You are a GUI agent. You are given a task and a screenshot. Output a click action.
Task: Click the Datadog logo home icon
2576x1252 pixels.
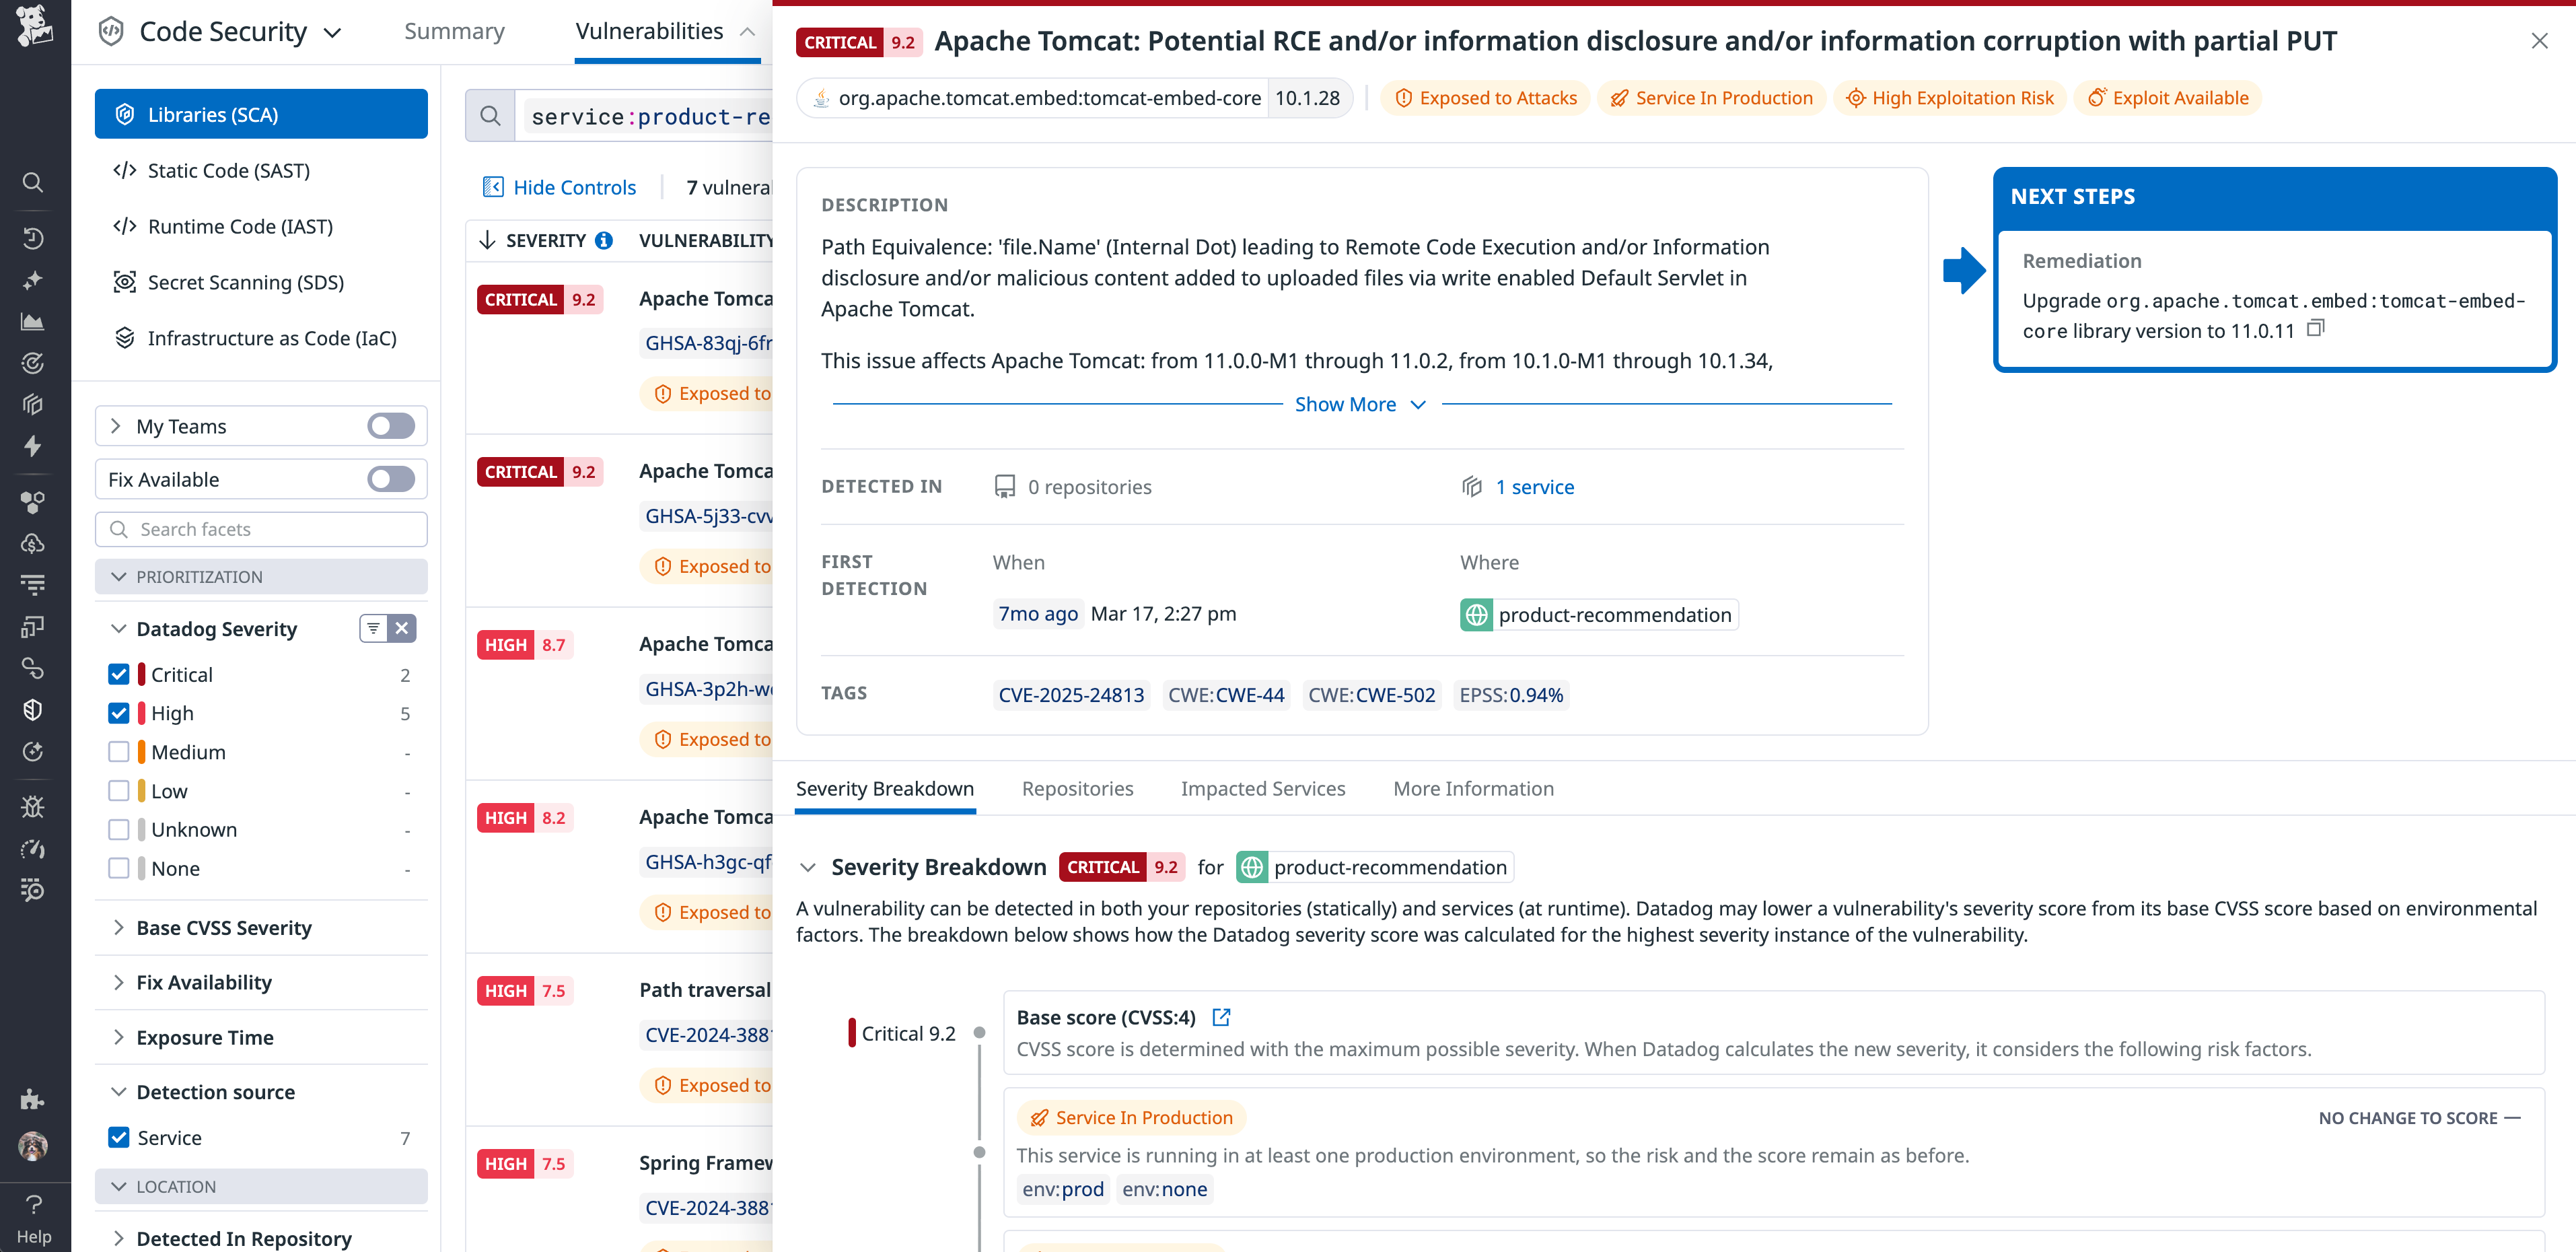tap(34, 26)
